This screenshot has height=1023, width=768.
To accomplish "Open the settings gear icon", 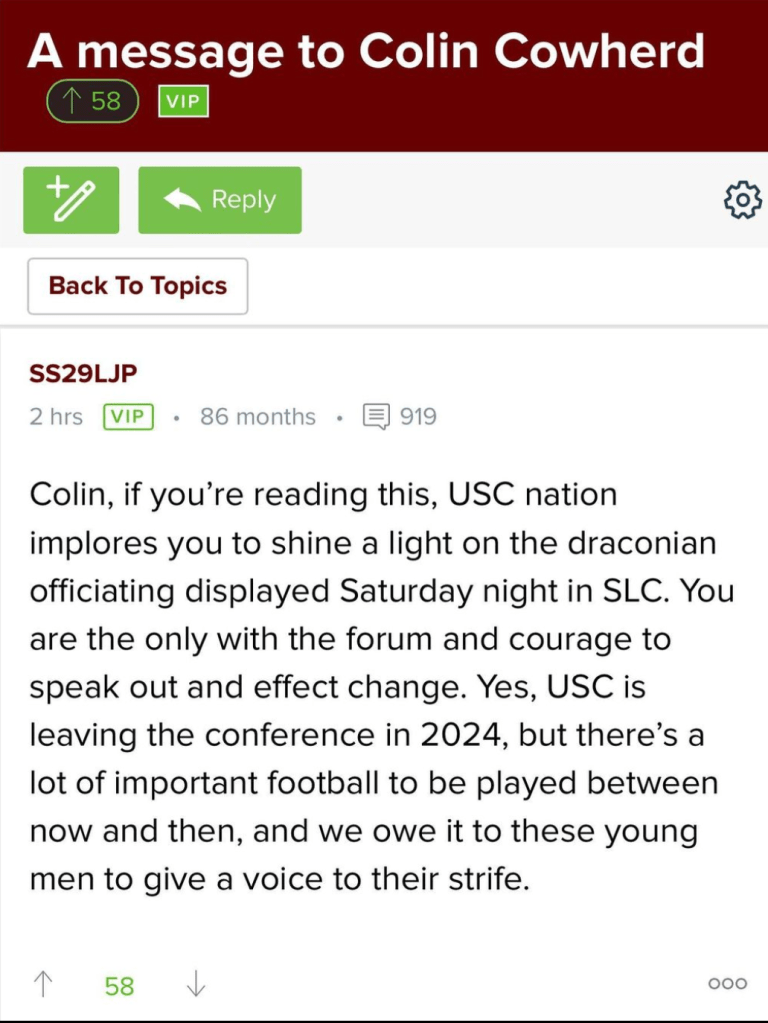I will coord(742,201).
